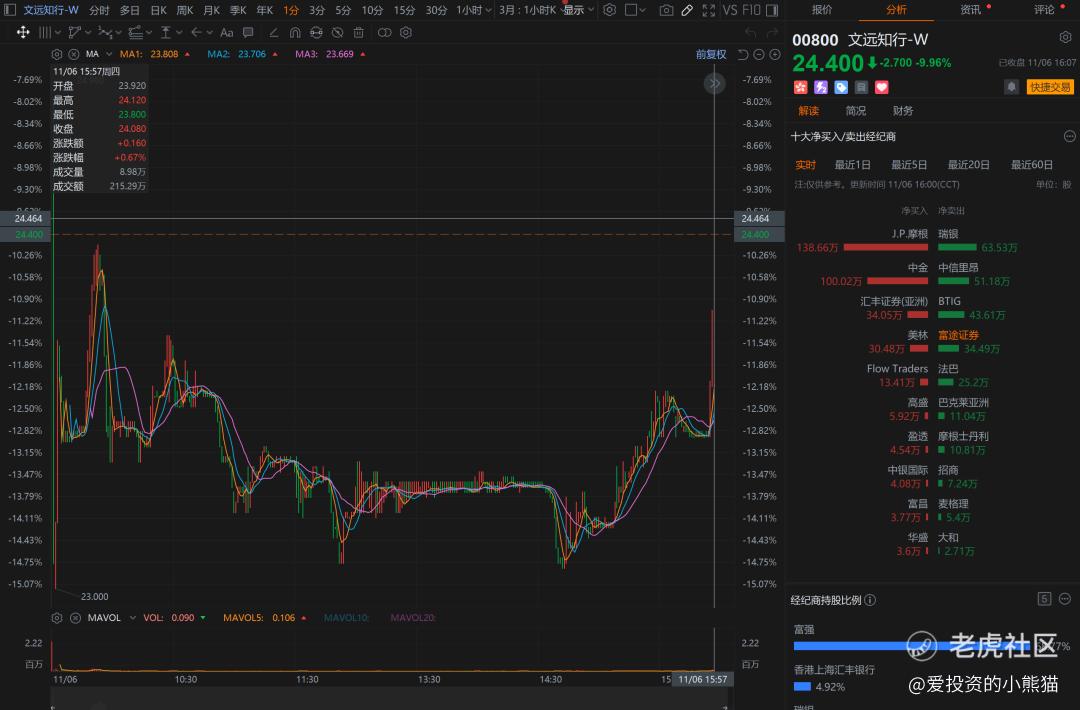Switch chart to 日K view
Screen dimensions: 1080x710
click(x=158, y=10)
